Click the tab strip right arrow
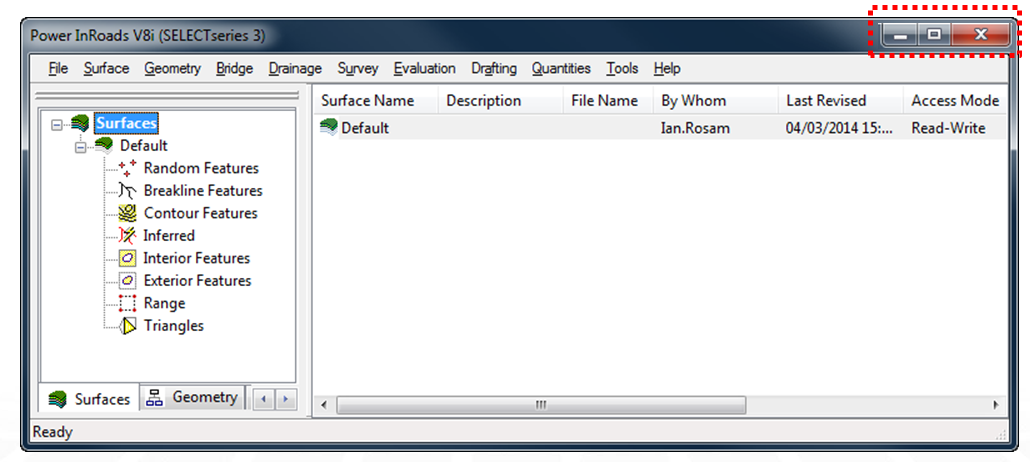 pyautogui.click(x=284, y=398)
